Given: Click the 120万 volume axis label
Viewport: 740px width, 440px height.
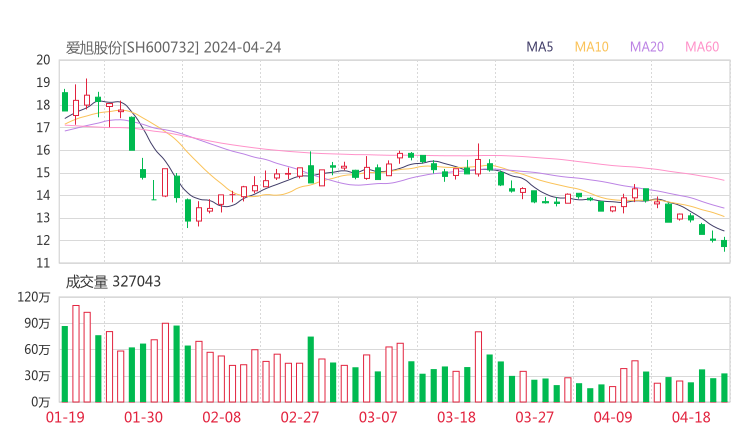Looking at the screenshot, I should click(x=34, y=297).
